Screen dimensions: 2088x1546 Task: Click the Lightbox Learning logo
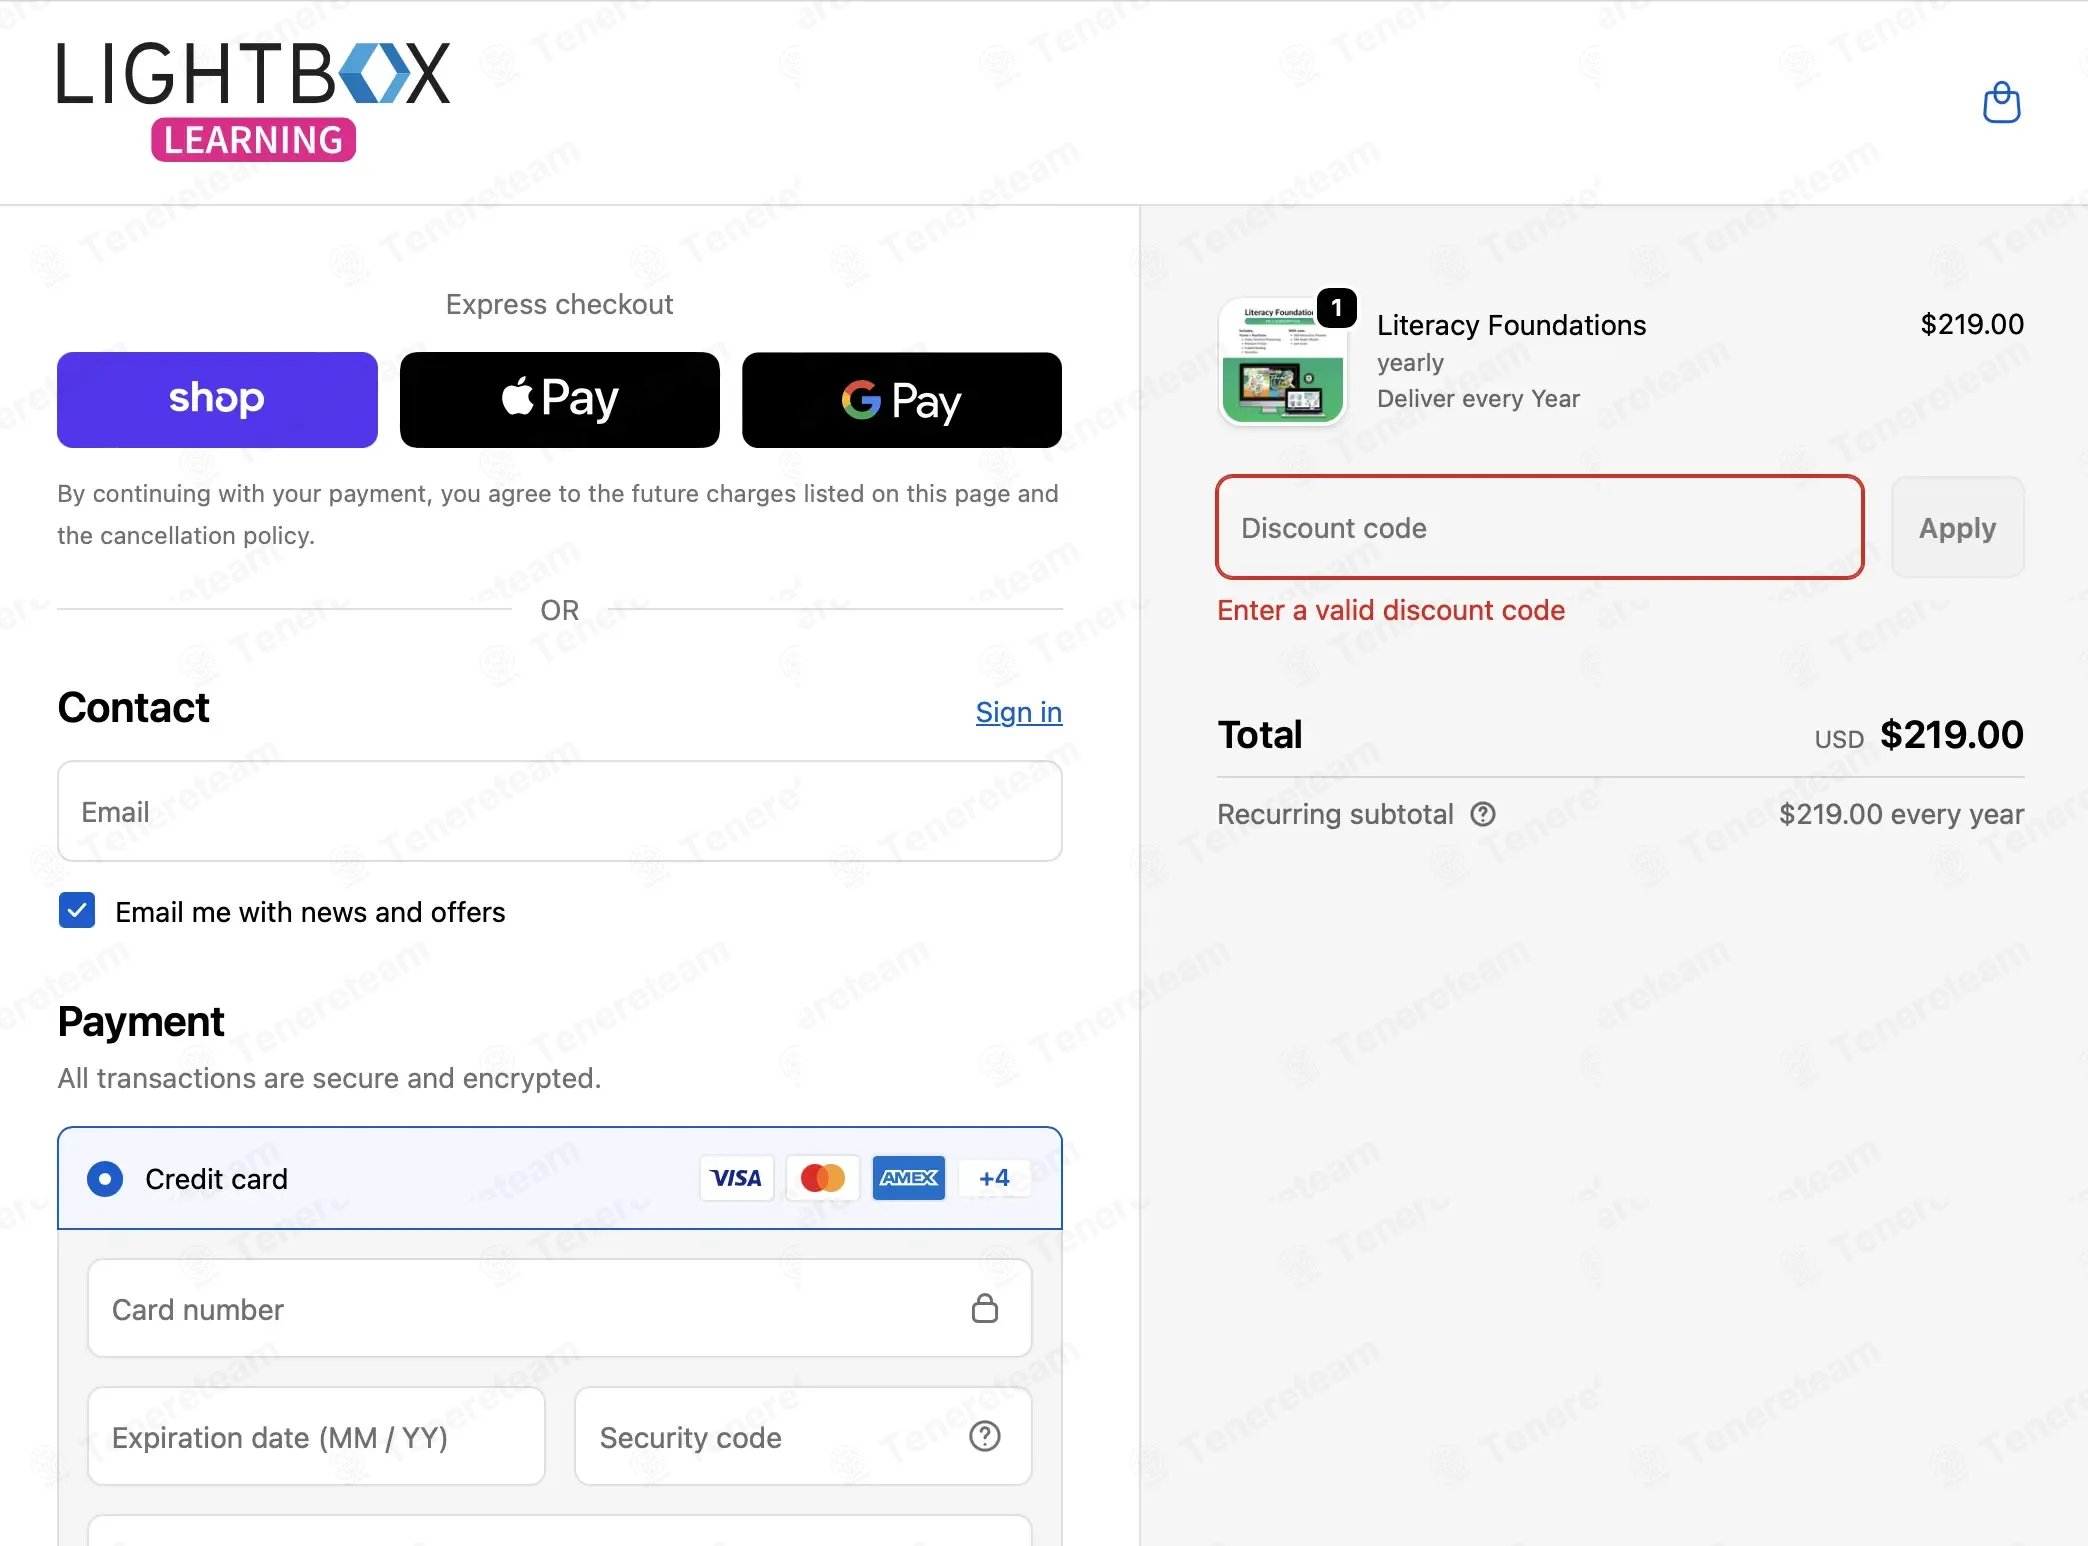[x=254, y=101]
